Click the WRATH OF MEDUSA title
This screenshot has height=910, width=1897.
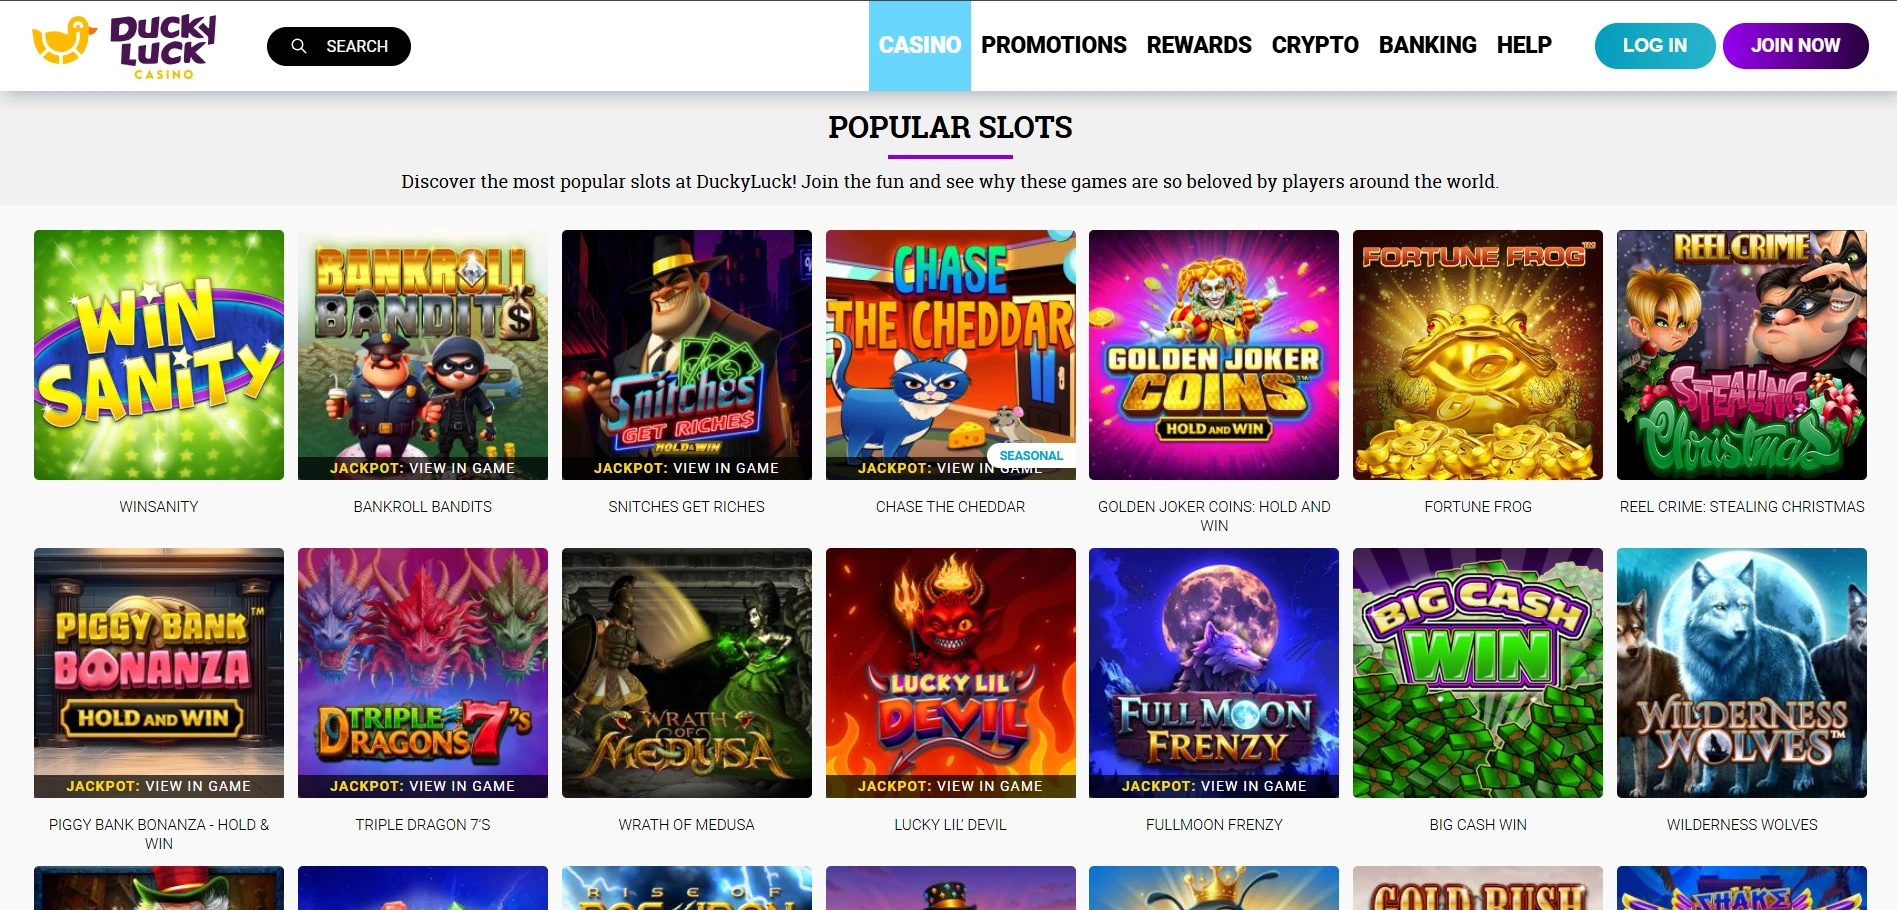pyautogui.click(x=687, y=825)
